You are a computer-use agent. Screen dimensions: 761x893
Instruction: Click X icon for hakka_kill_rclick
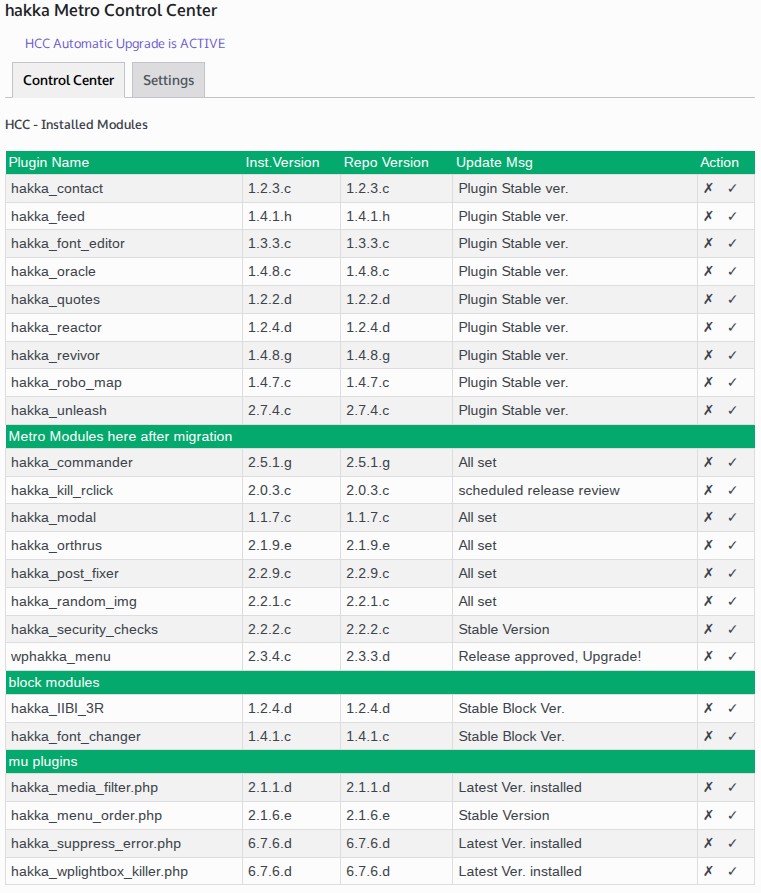(708, 490)
